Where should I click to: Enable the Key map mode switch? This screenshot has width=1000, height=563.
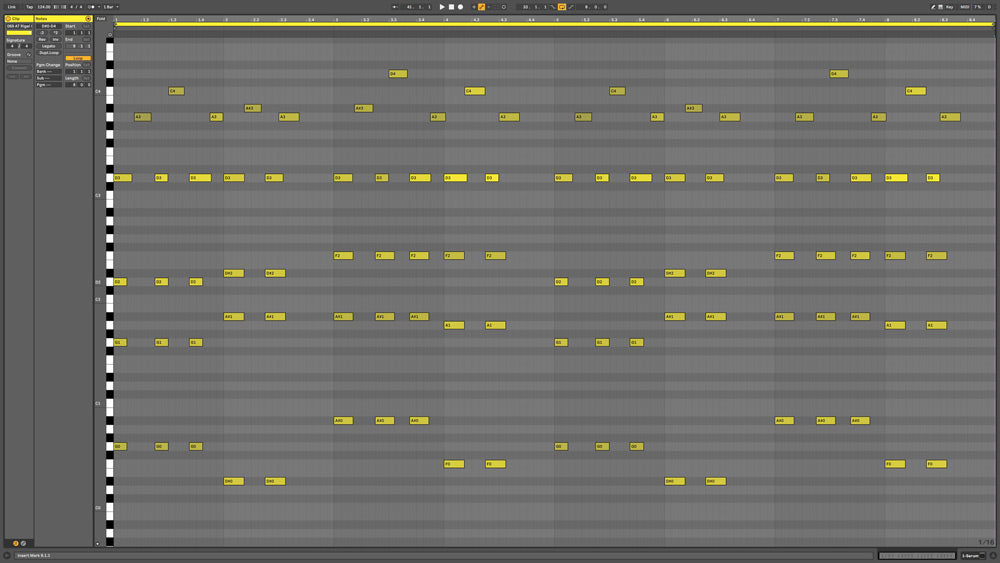click(x=949, y=7)
